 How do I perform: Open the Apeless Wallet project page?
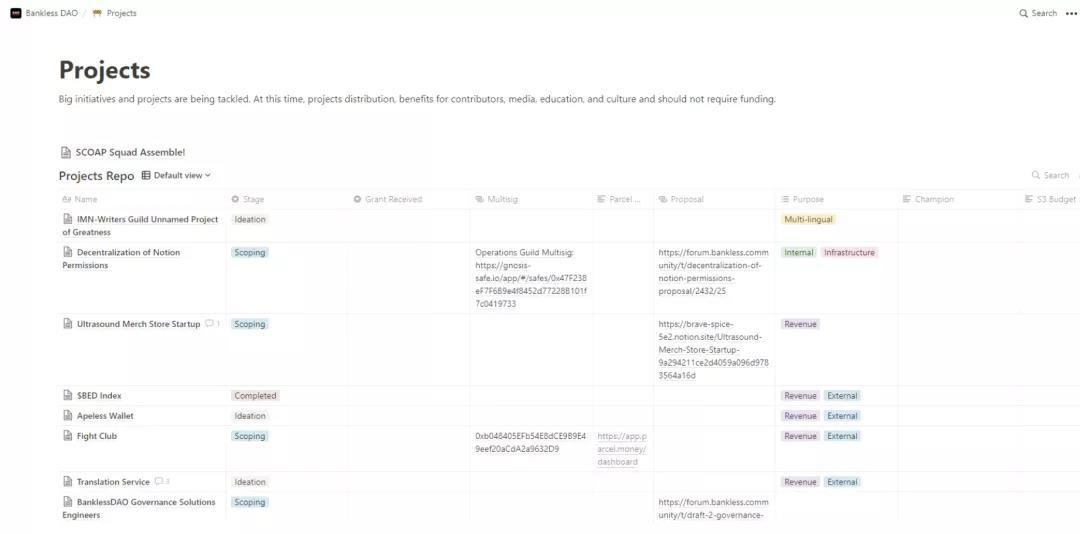point(105,416)
